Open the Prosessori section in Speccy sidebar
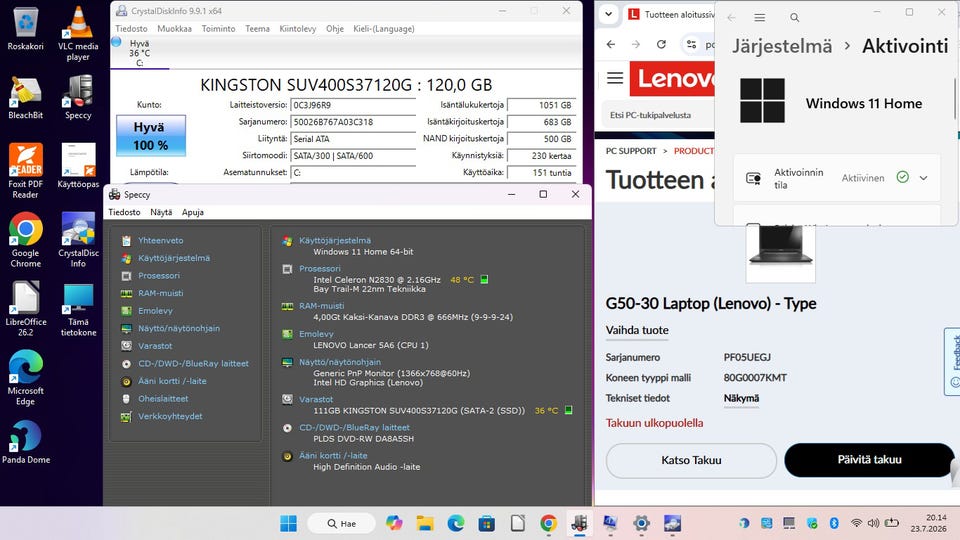960x540 pixels. (x=159, y=276)
